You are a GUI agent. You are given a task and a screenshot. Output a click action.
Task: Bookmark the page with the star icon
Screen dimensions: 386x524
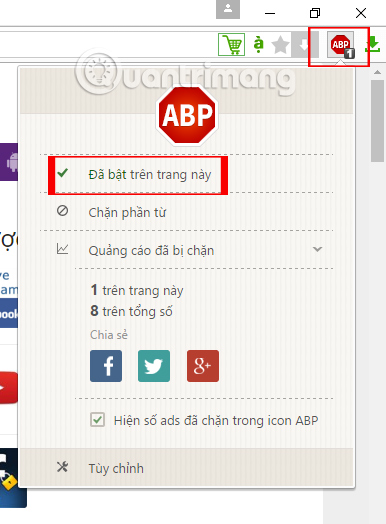[280, 45]
